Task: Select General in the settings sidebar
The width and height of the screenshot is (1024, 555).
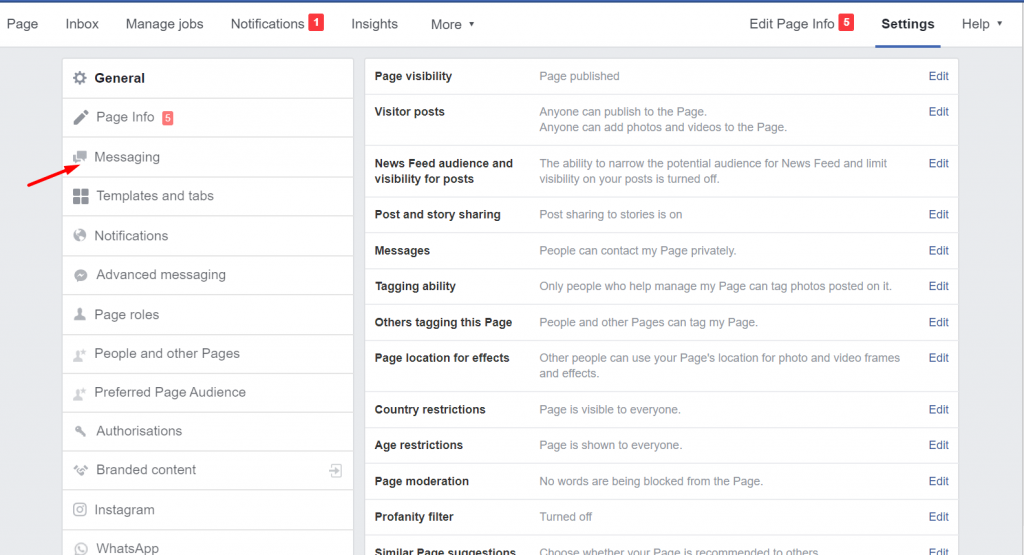Action: 208,78
